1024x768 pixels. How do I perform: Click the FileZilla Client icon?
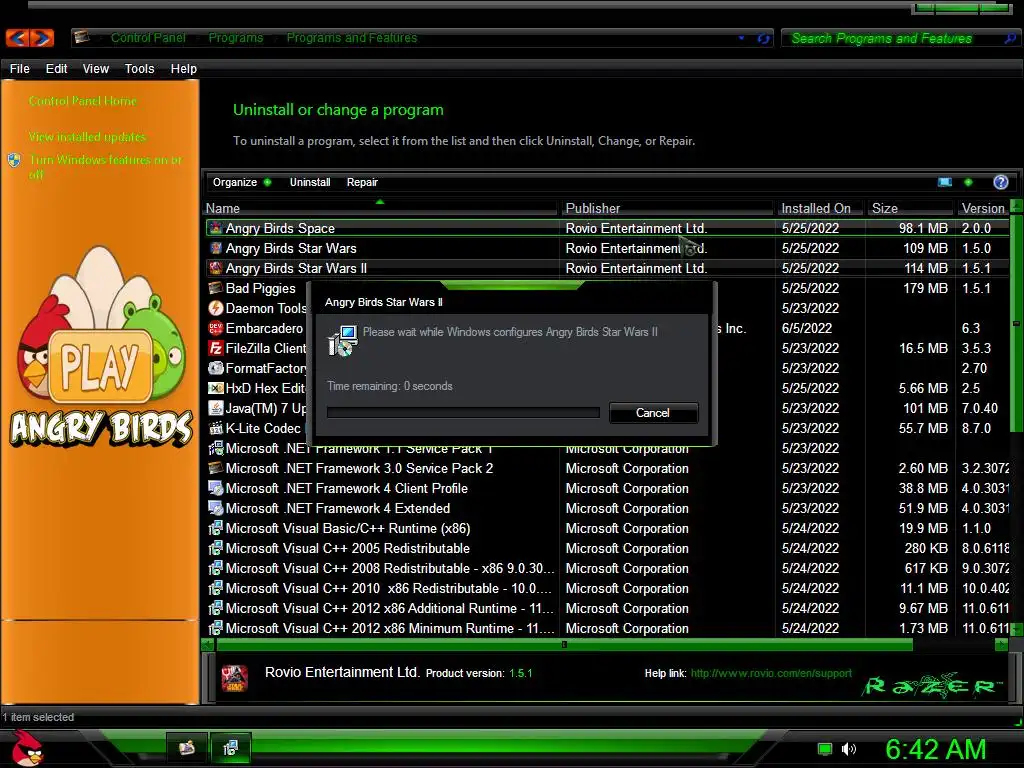tap(216, 348)
